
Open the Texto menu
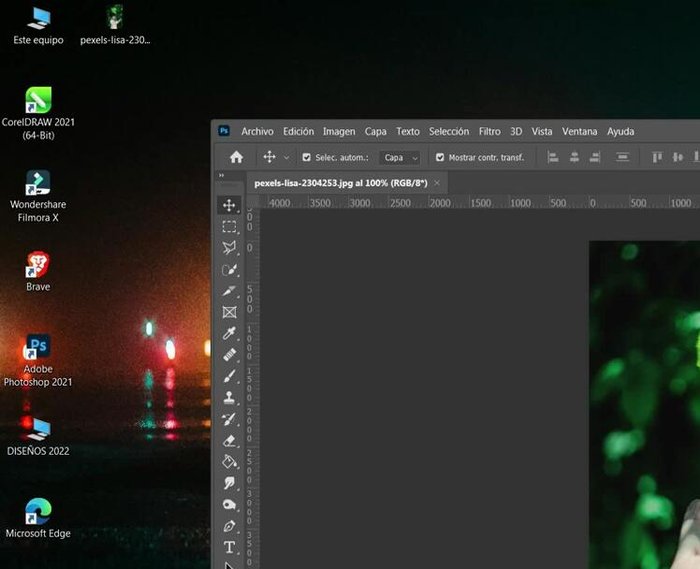click(408, 132)
